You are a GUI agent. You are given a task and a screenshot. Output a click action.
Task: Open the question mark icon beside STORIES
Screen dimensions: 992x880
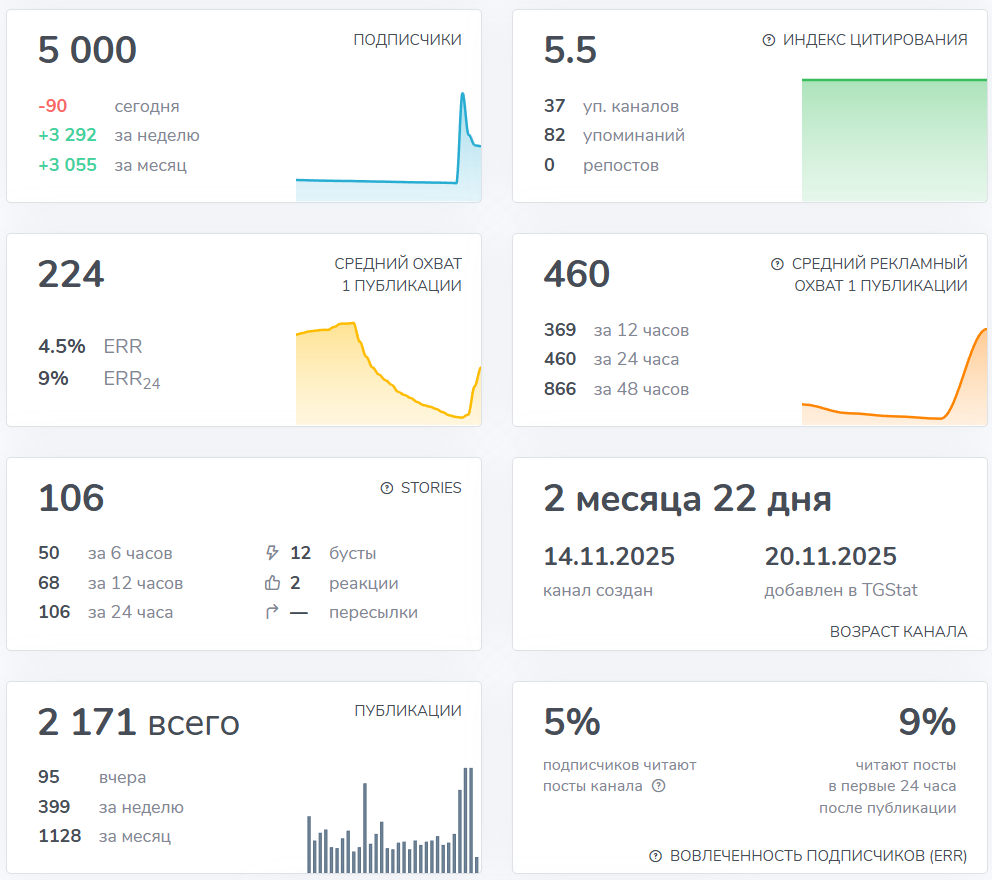pyautogui.click(x=387, y=488)
